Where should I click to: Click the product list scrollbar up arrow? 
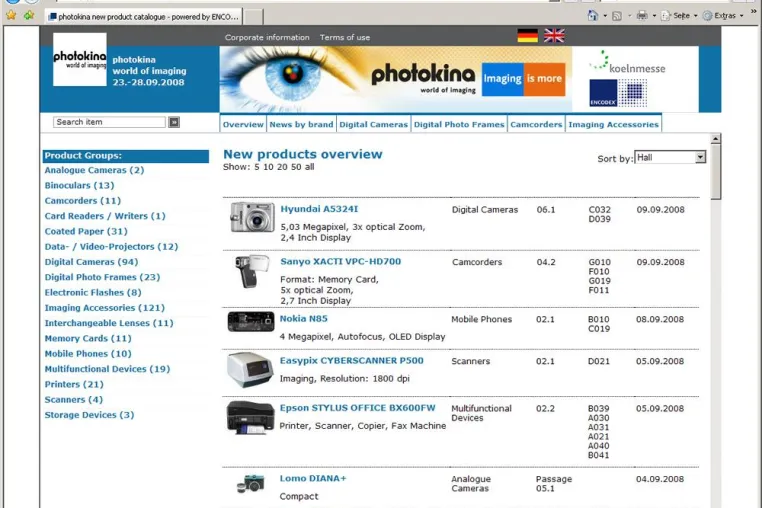715,139
